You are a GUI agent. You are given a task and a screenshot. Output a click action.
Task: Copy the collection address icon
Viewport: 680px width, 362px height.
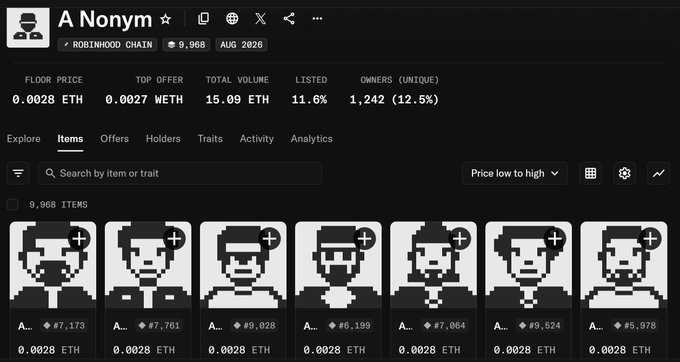[203, 19]
